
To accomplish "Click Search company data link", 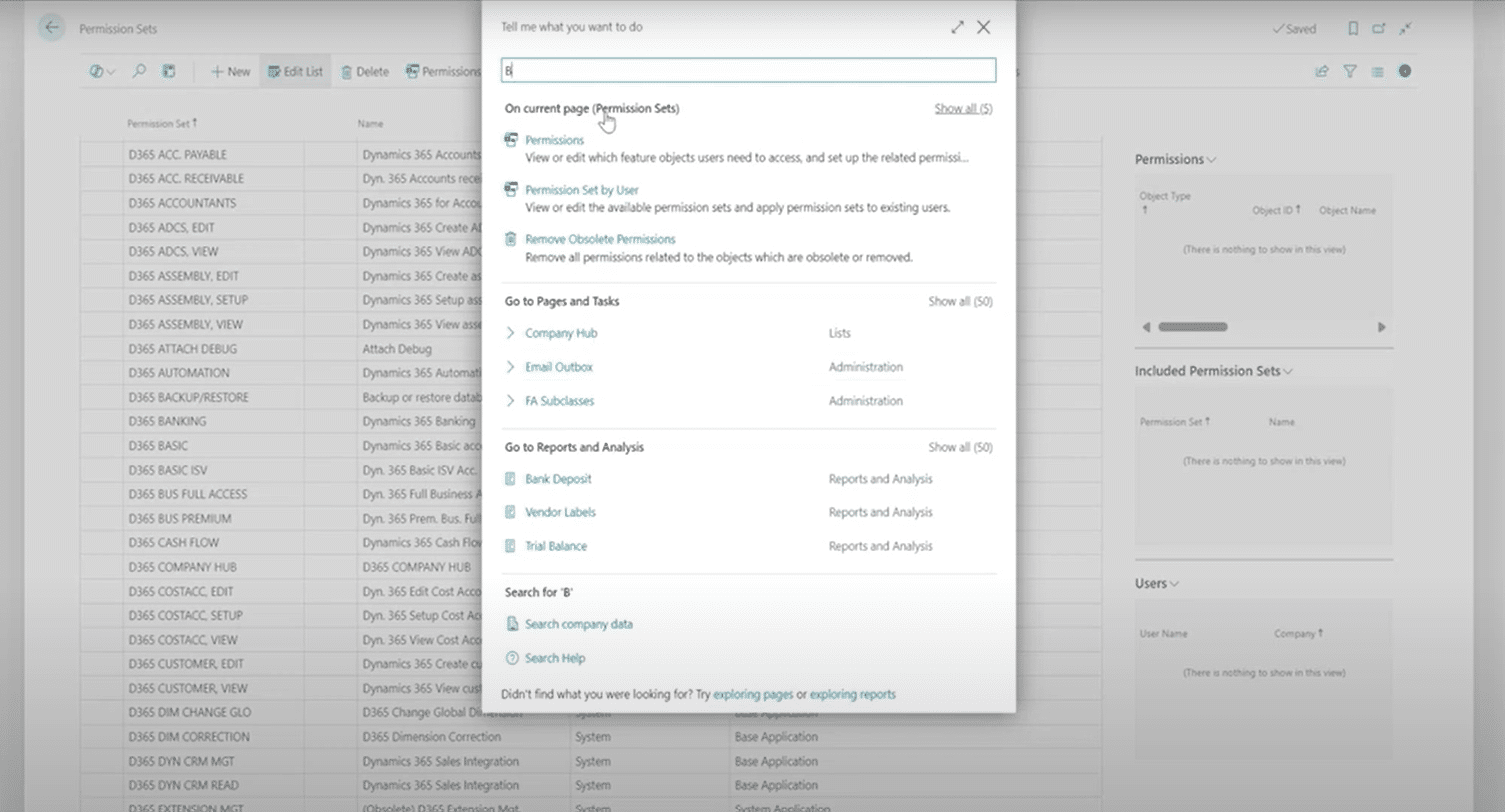I will point(579,624).
